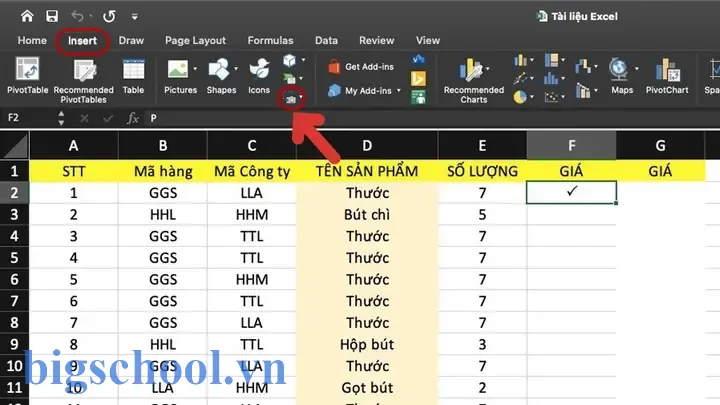Select column G header
720x405 pixels.
point(660,146)
